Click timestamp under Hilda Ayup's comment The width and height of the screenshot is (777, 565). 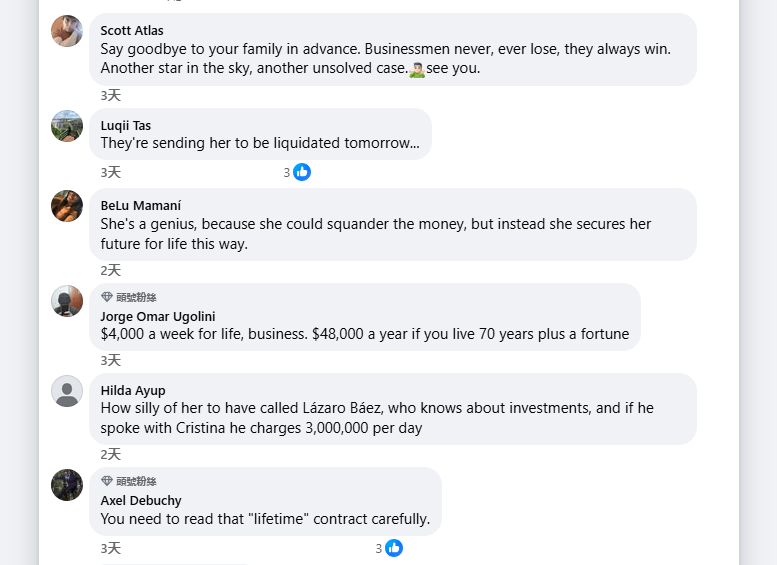110,454
